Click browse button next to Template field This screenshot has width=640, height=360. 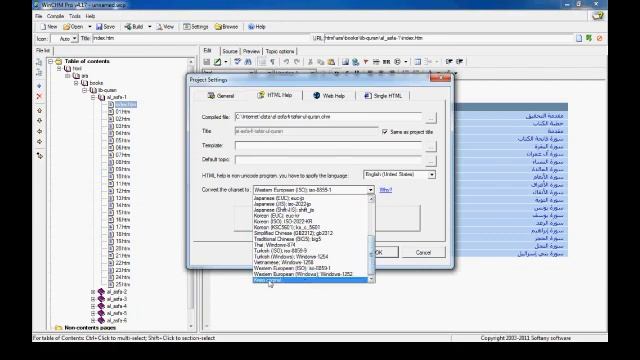[x=431, y=146]
